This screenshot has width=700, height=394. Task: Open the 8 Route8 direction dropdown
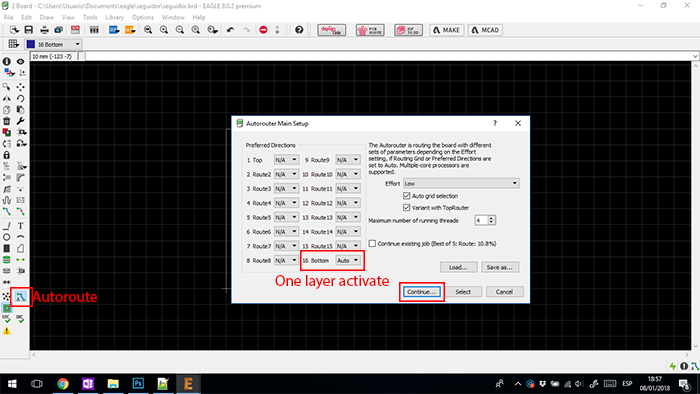(286, 260)
